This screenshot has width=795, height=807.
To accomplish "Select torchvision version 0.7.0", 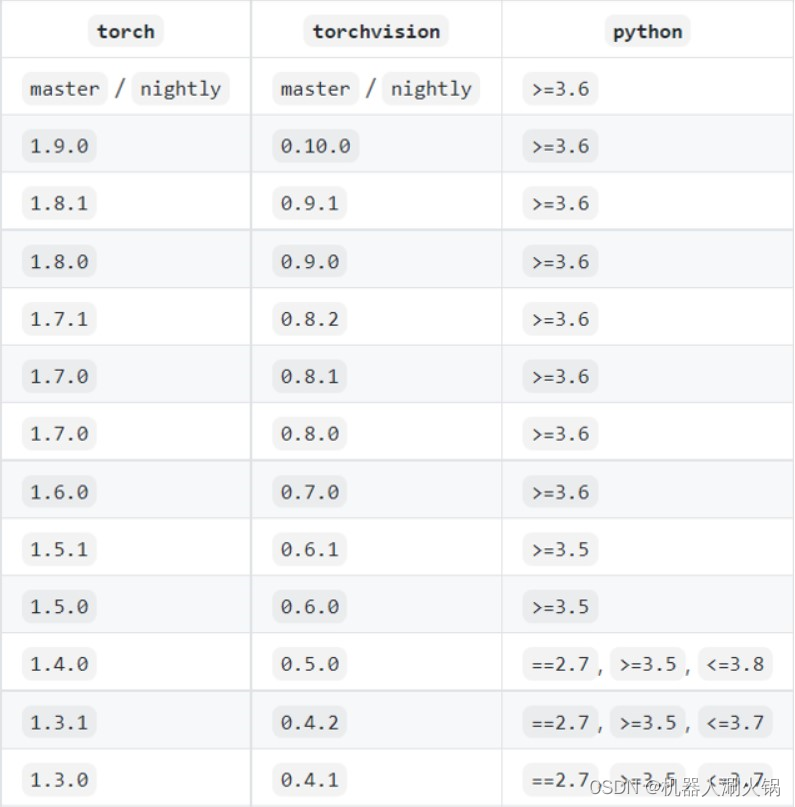I will pos(309,492).
